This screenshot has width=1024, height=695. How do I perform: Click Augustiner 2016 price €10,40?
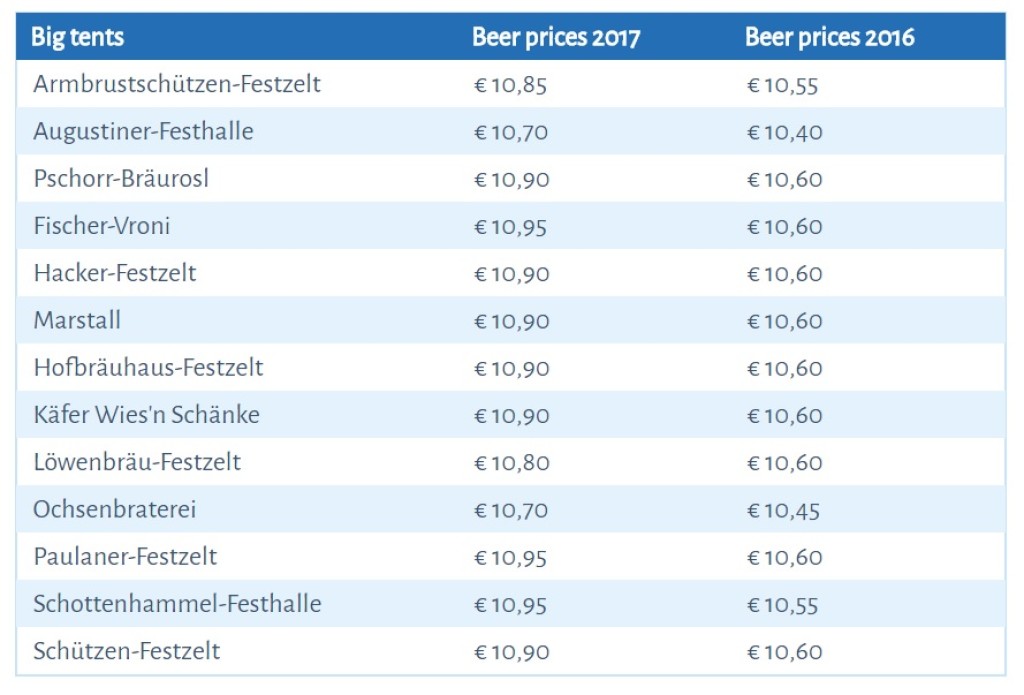[784, 132]
